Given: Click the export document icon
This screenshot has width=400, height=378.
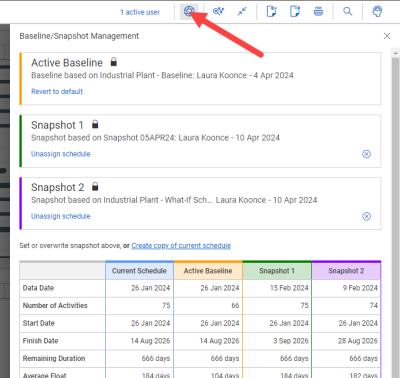Looking at the screenshot, I should [x=295, y=12].
